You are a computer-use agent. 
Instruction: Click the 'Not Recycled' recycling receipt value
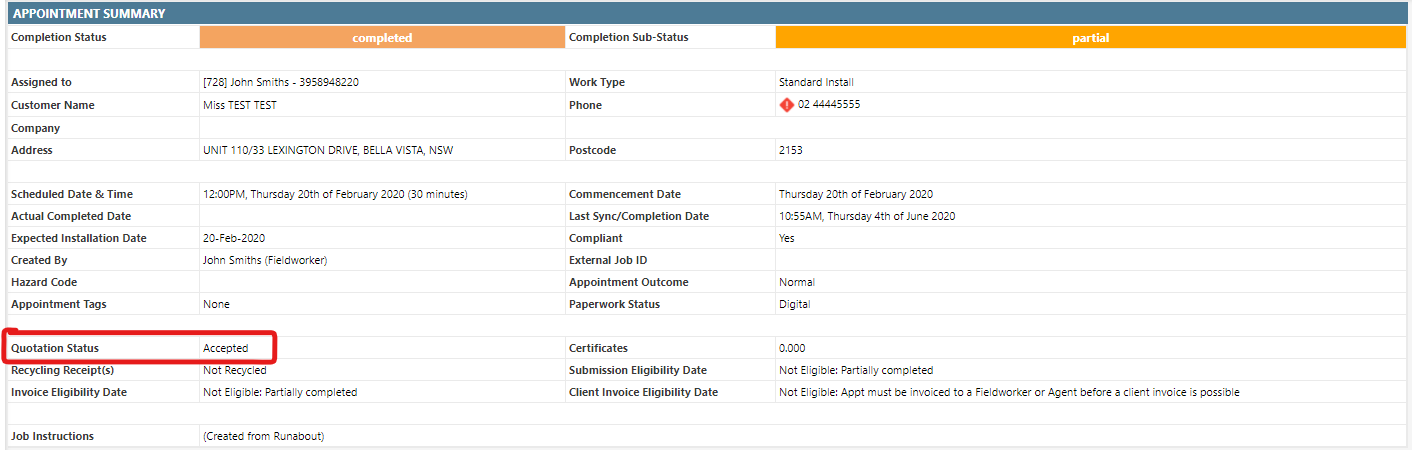pos(234,370)
